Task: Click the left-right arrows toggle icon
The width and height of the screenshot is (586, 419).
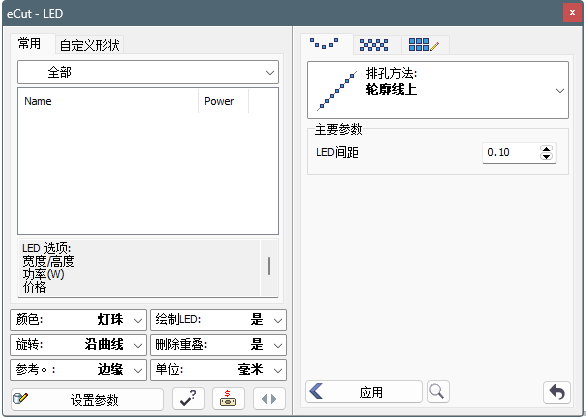Action: click(269, 398)
